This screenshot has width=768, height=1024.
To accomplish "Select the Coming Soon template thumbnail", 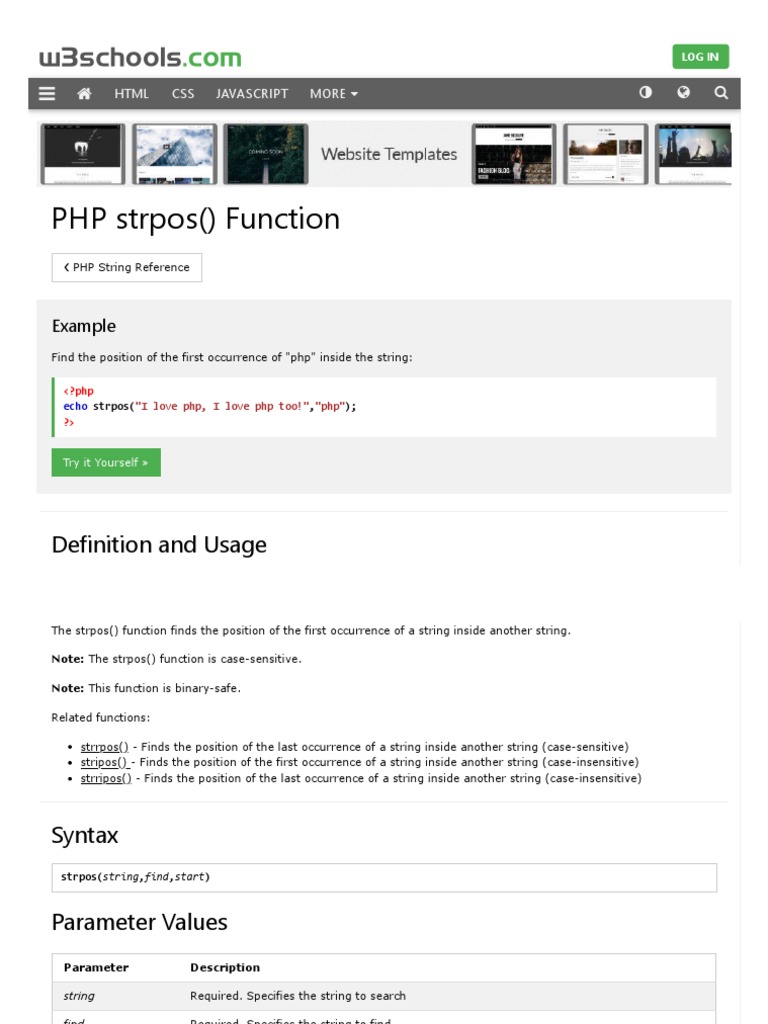I will (265, 154).
